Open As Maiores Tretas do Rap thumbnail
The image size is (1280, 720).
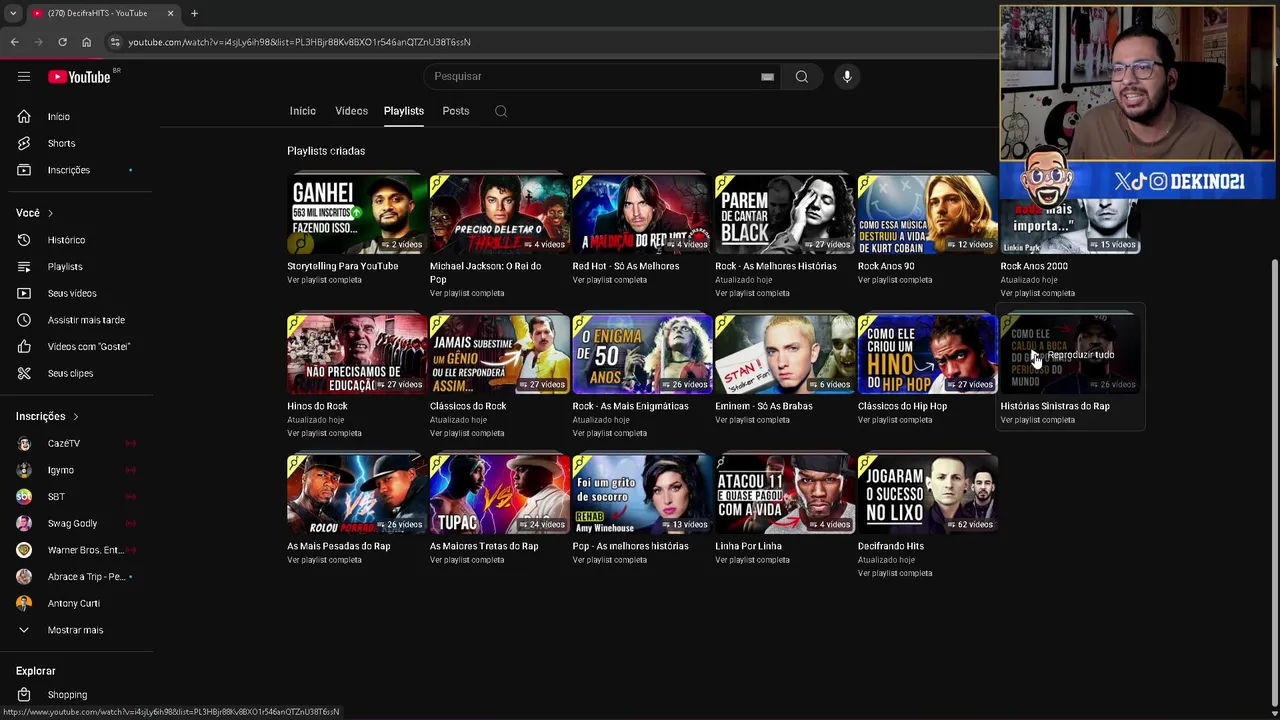click(500, 494)
